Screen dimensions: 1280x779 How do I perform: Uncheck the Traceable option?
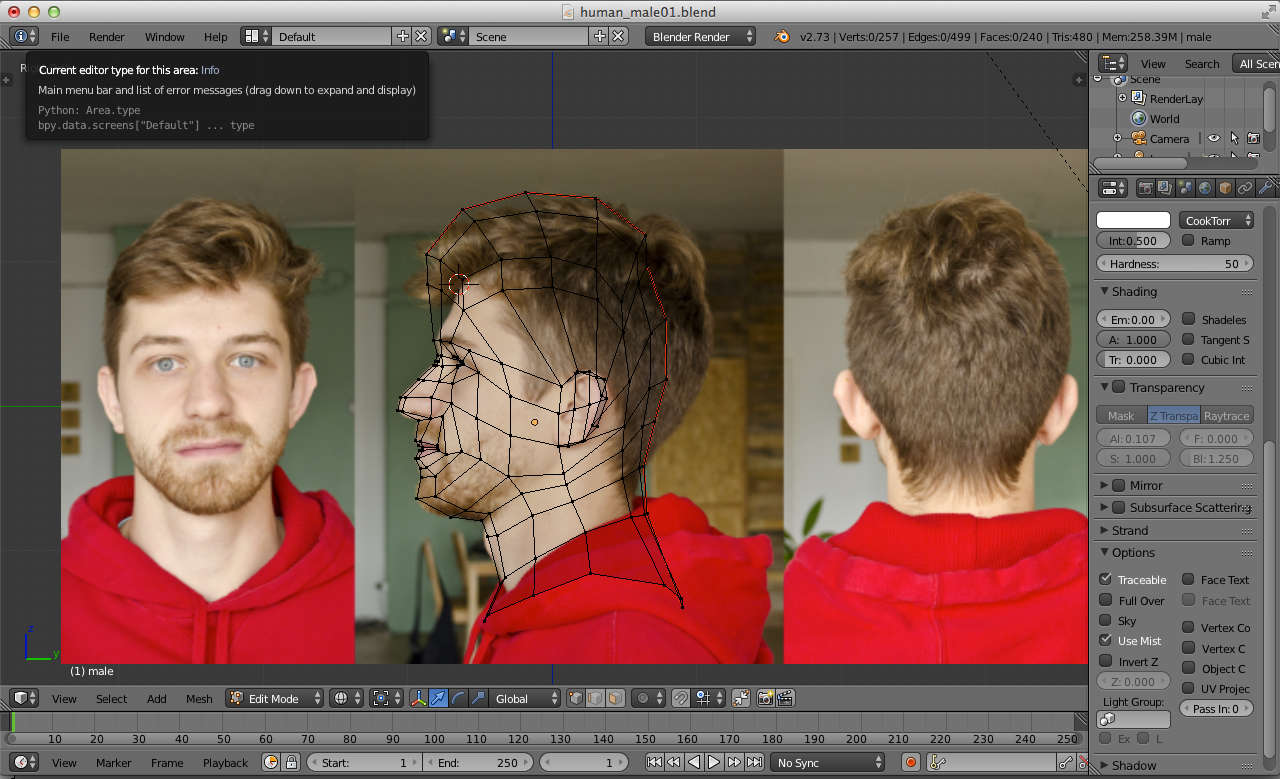click(1105, 579)
